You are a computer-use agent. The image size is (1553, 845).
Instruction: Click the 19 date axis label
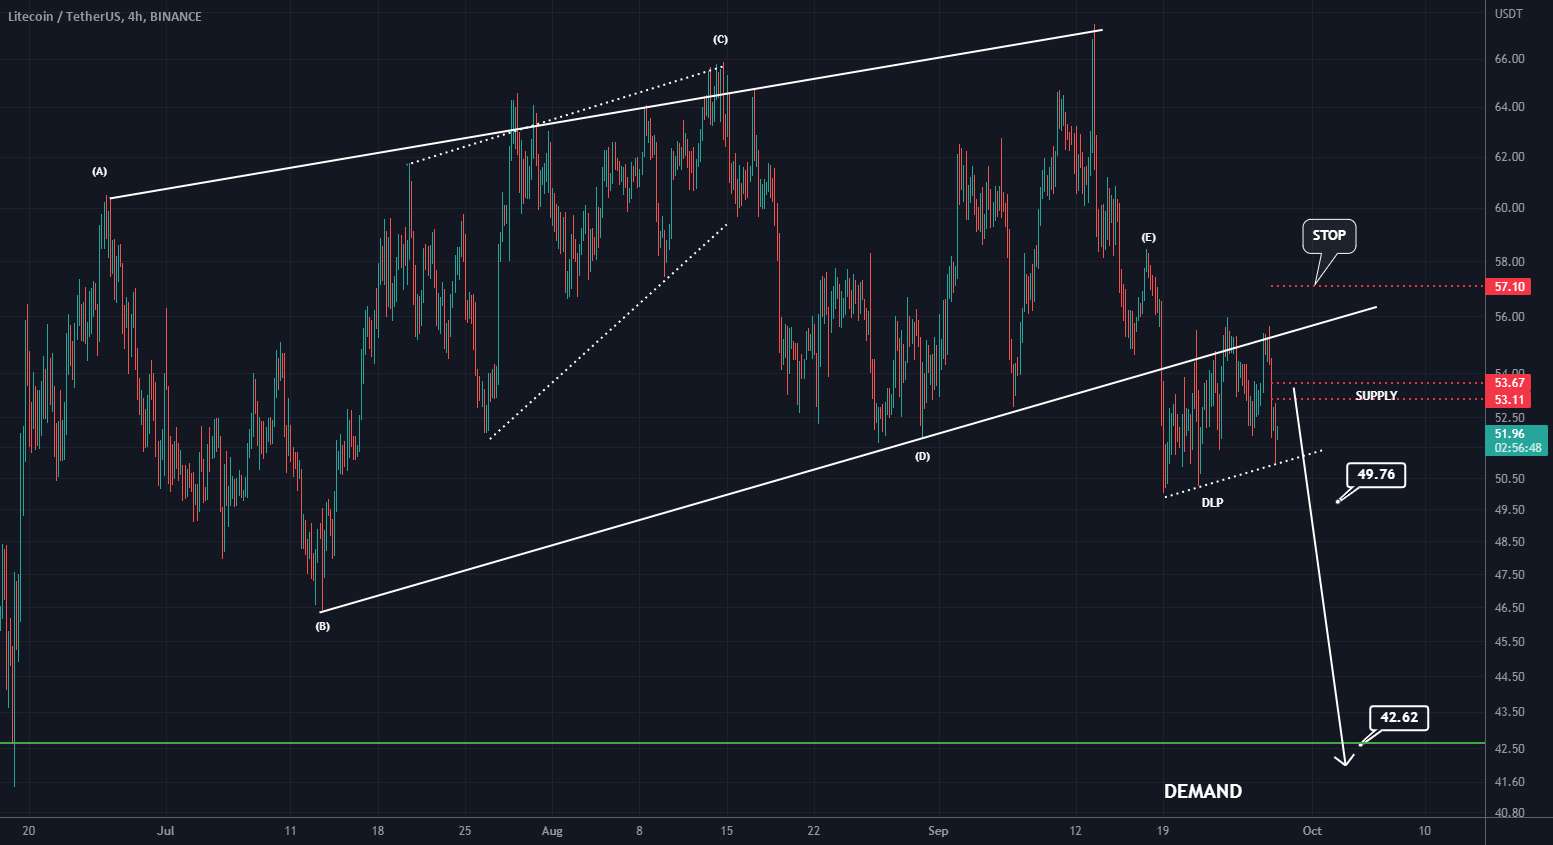coord(1162,831)
